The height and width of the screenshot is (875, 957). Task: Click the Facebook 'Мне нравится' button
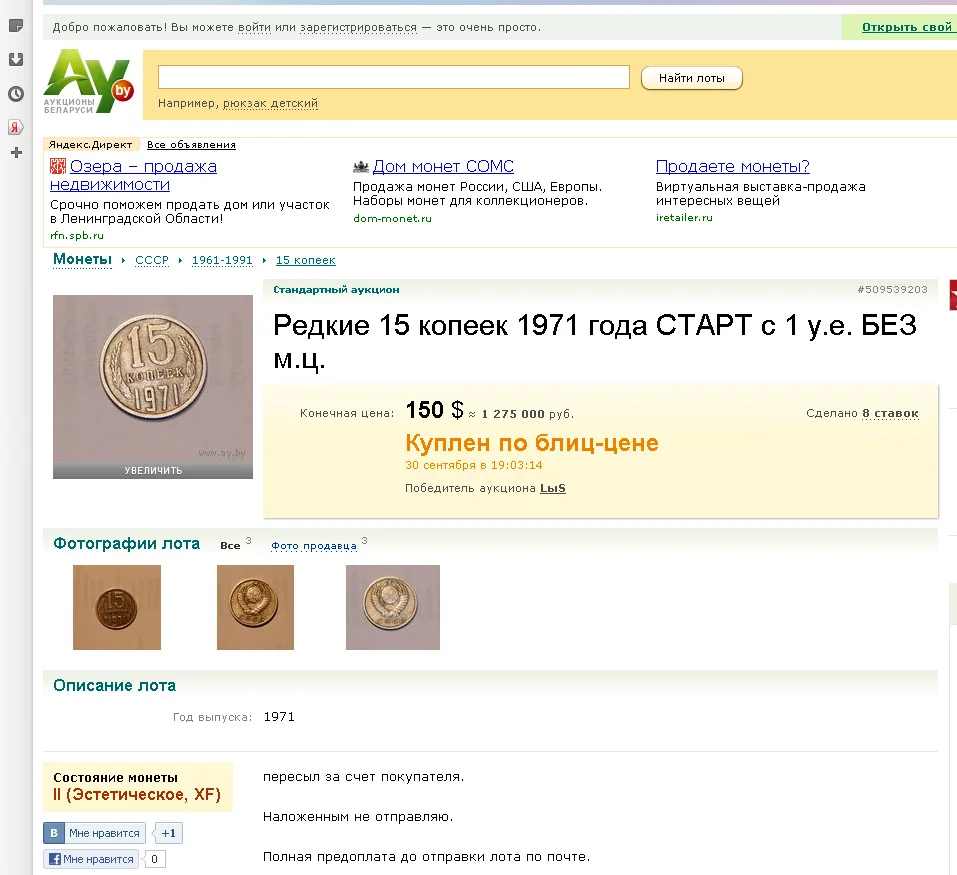coord(92,859)
